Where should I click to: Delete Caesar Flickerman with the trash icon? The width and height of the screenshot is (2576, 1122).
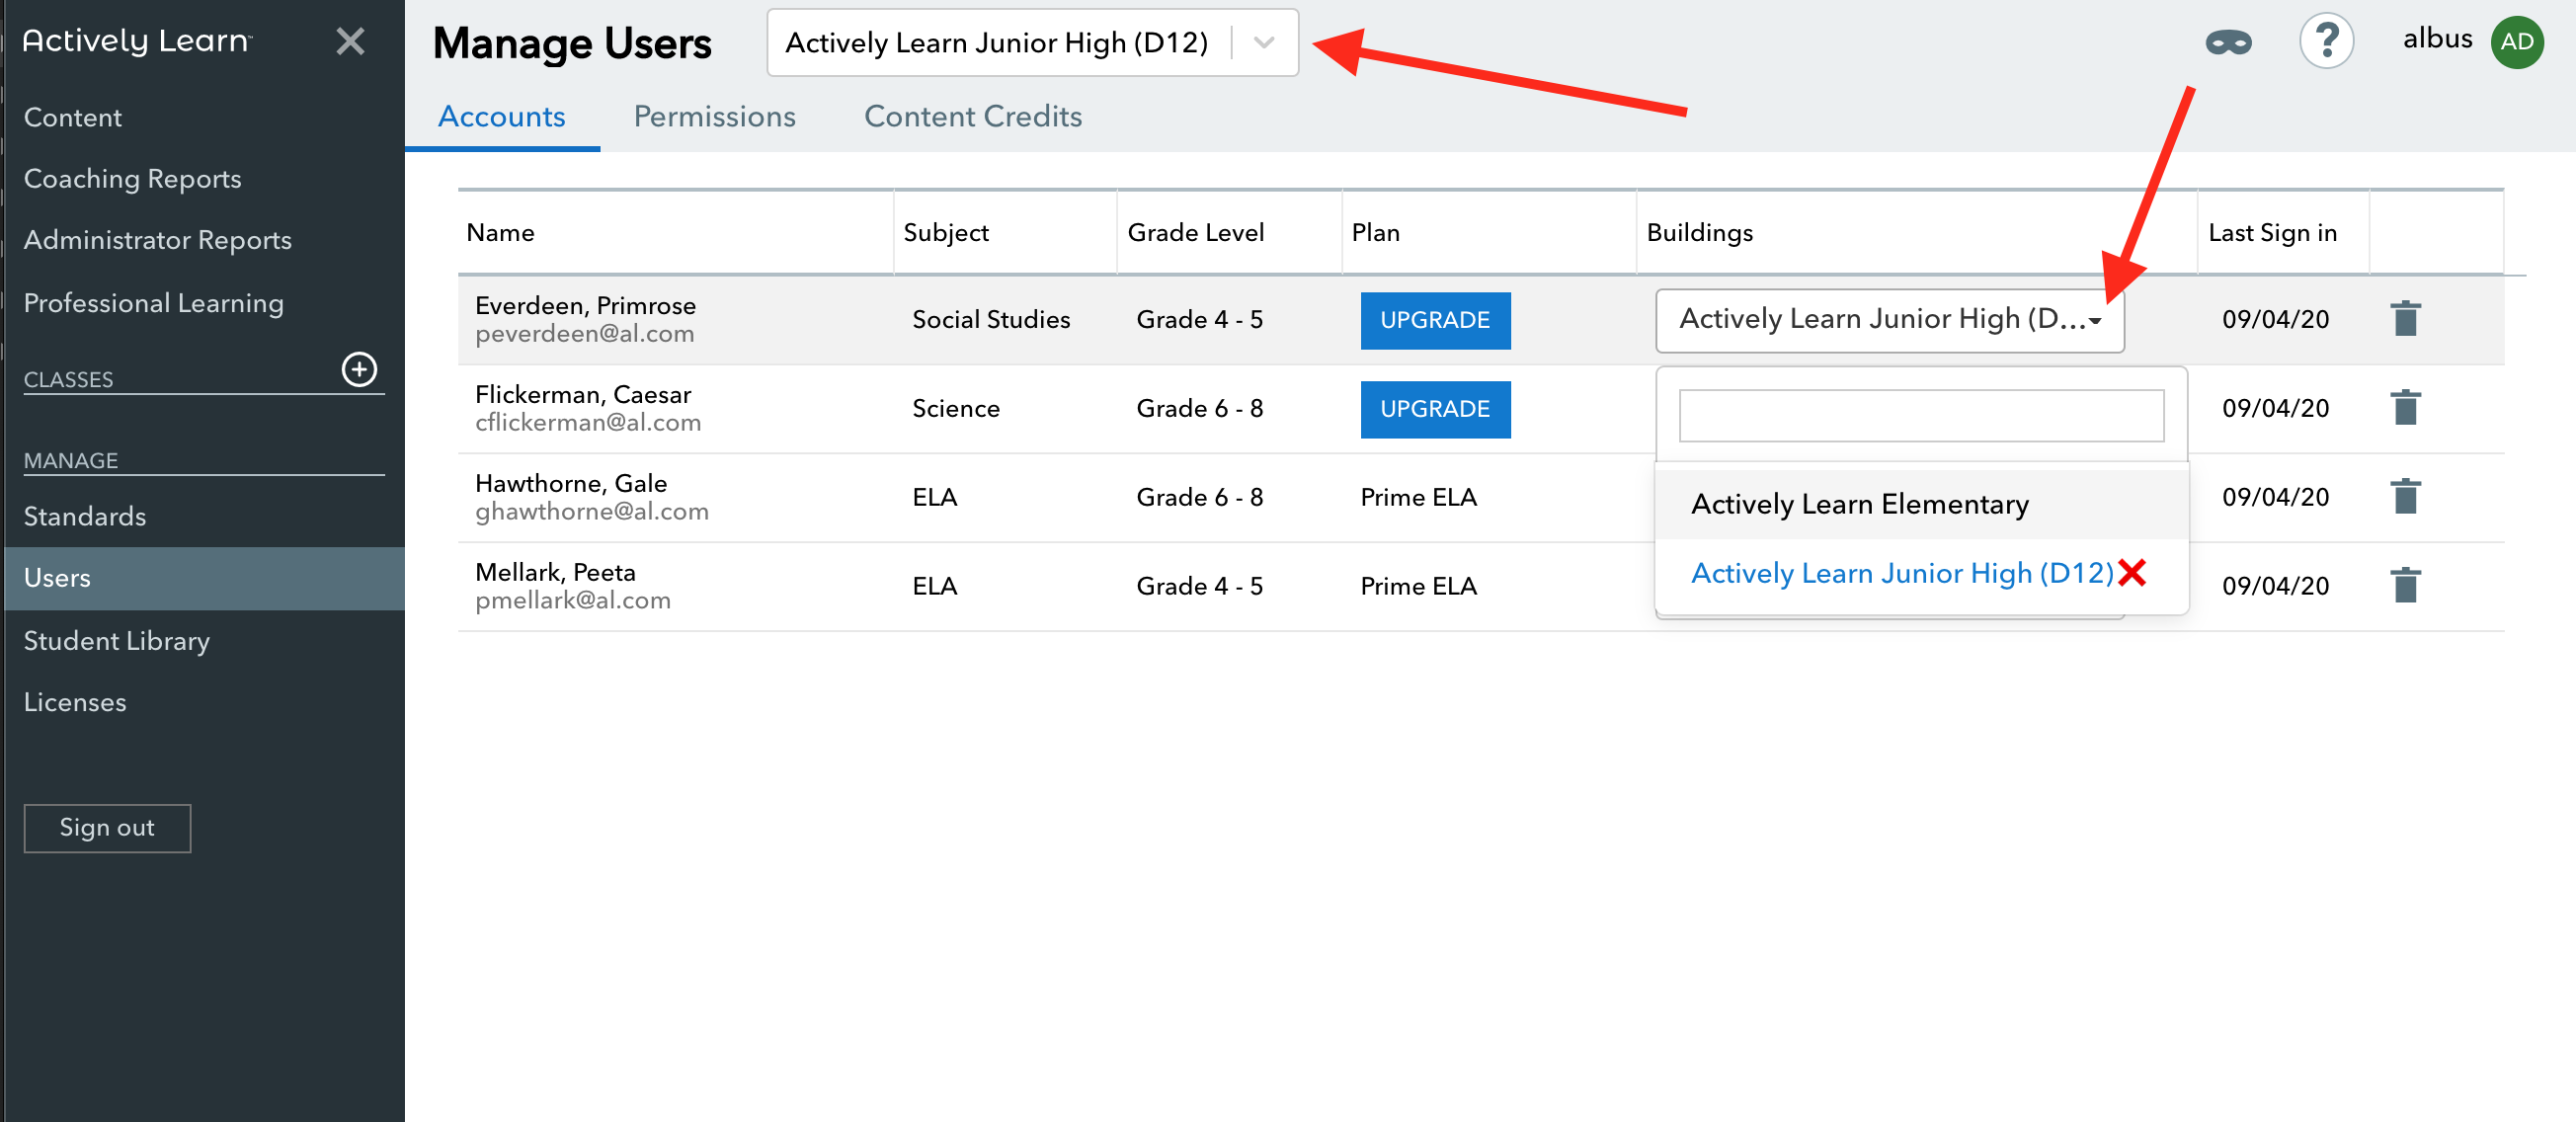(2405, 407)
